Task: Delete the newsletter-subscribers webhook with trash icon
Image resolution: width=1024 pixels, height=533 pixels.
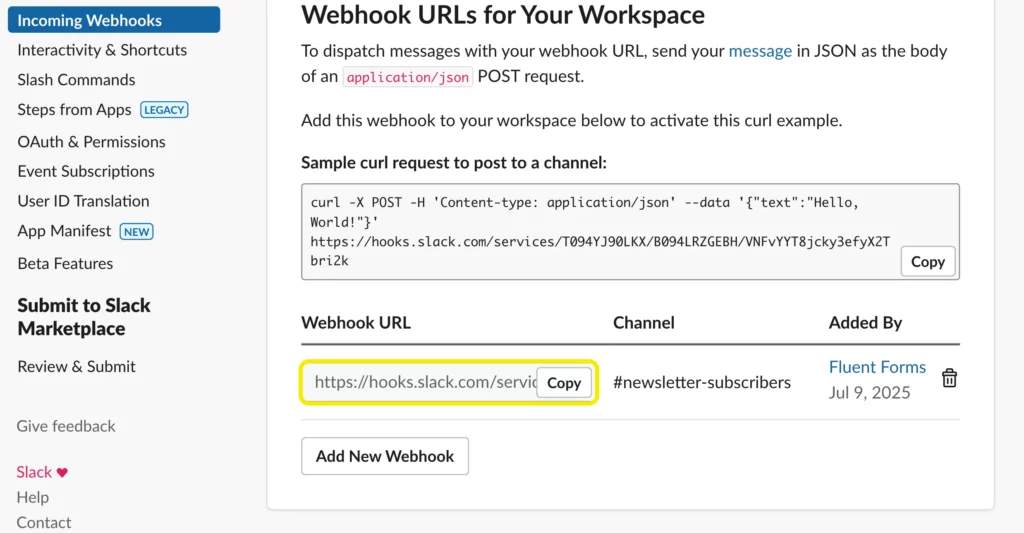Action: pyautogui.click(x=949, y=378)
